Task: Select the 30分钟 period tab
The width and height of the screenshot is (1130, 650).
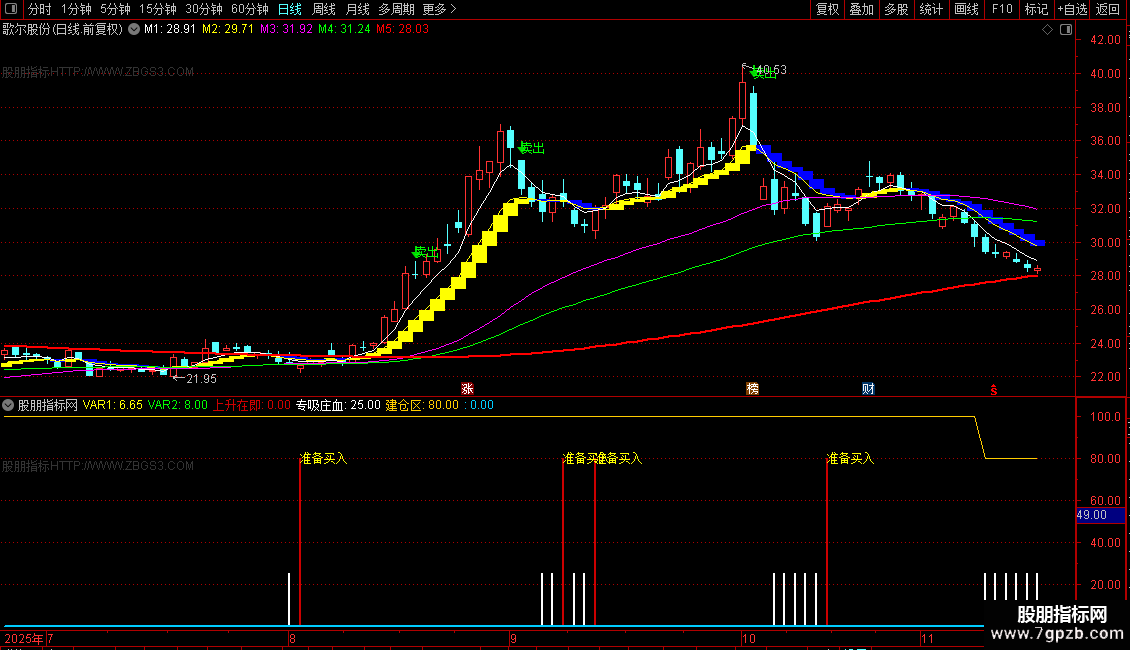Action: click(203, 9)
